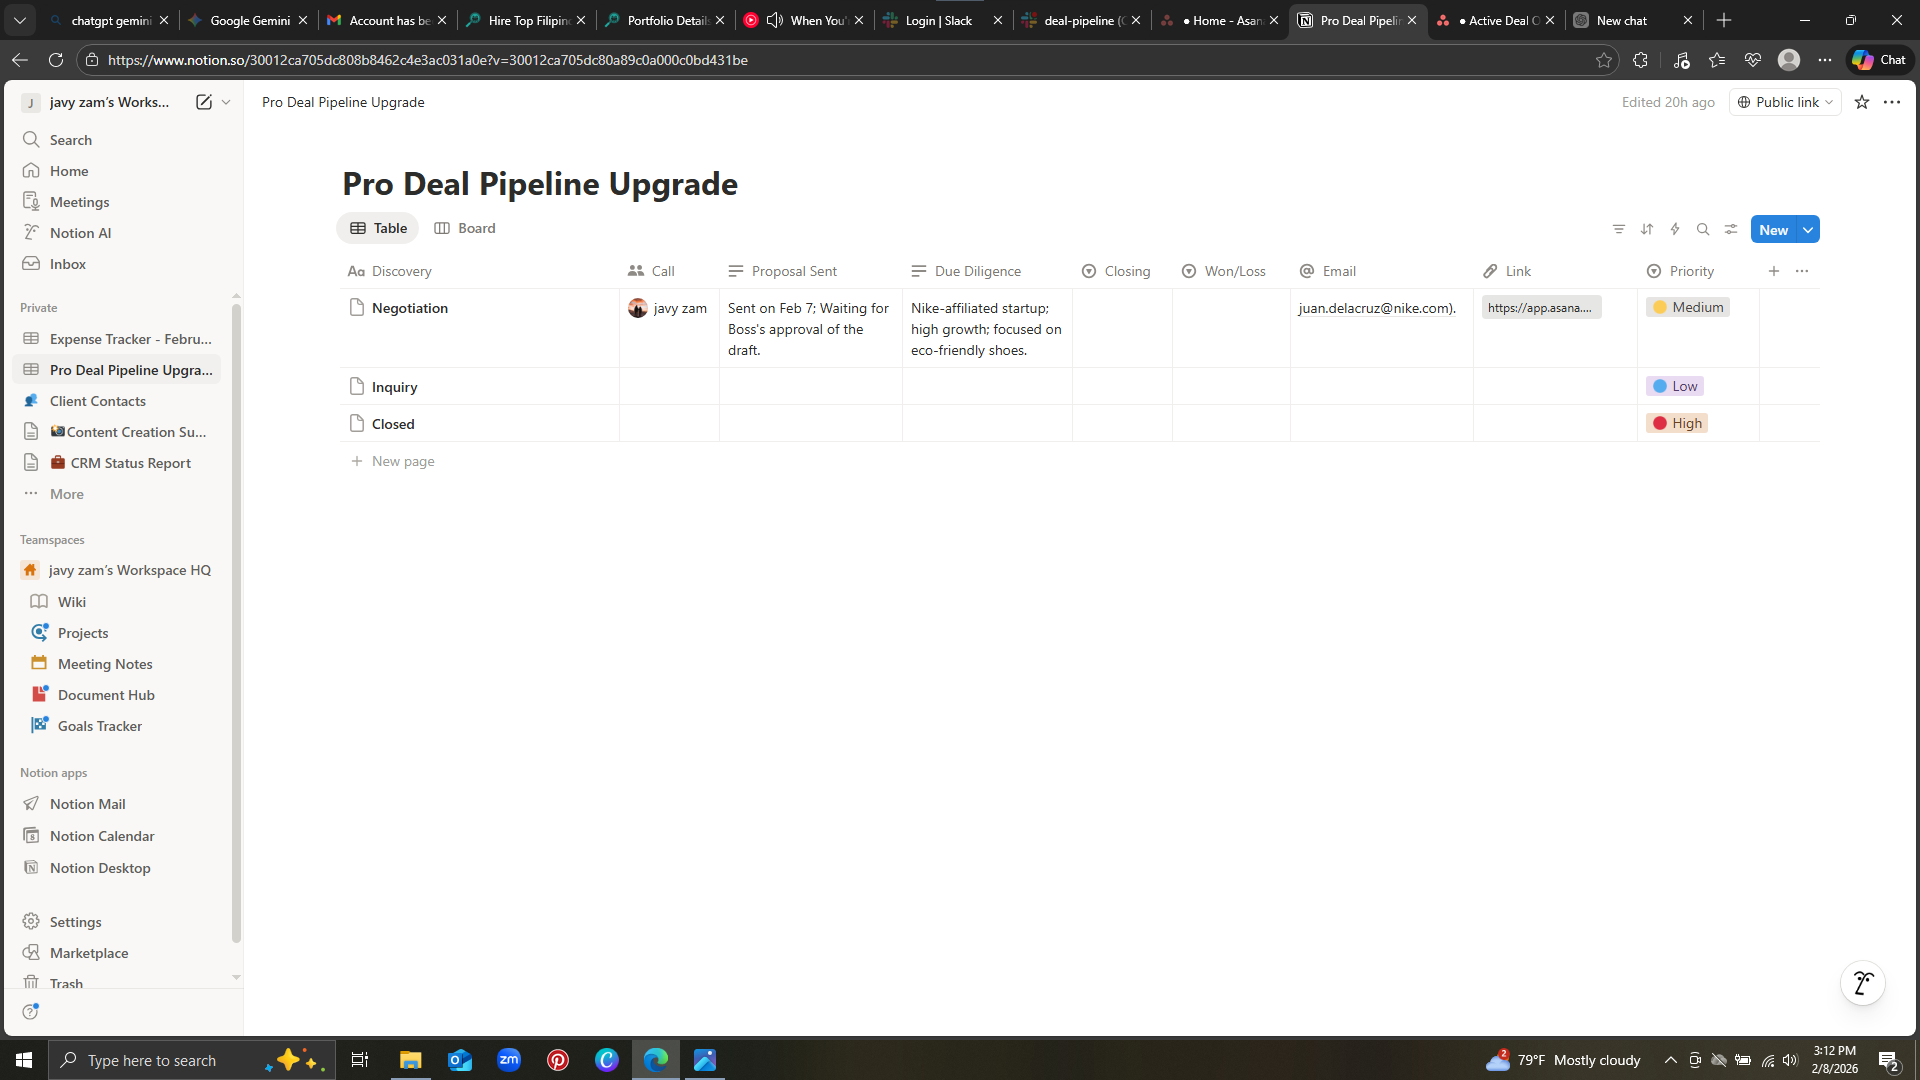This screenshot has height=1080, width=1920.
Task: Expand the New button dropdown arrow
Action: 1808,230
